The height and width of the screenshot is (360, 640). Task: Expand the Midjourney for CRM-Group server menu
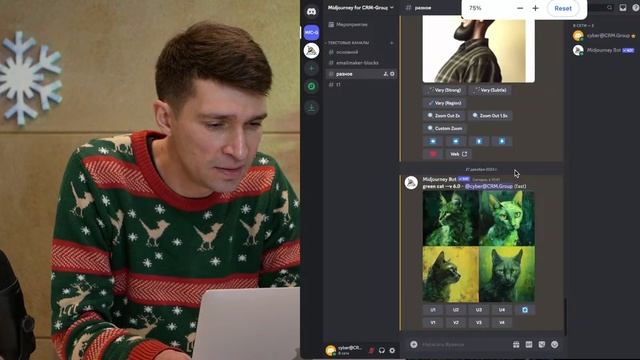361,7
